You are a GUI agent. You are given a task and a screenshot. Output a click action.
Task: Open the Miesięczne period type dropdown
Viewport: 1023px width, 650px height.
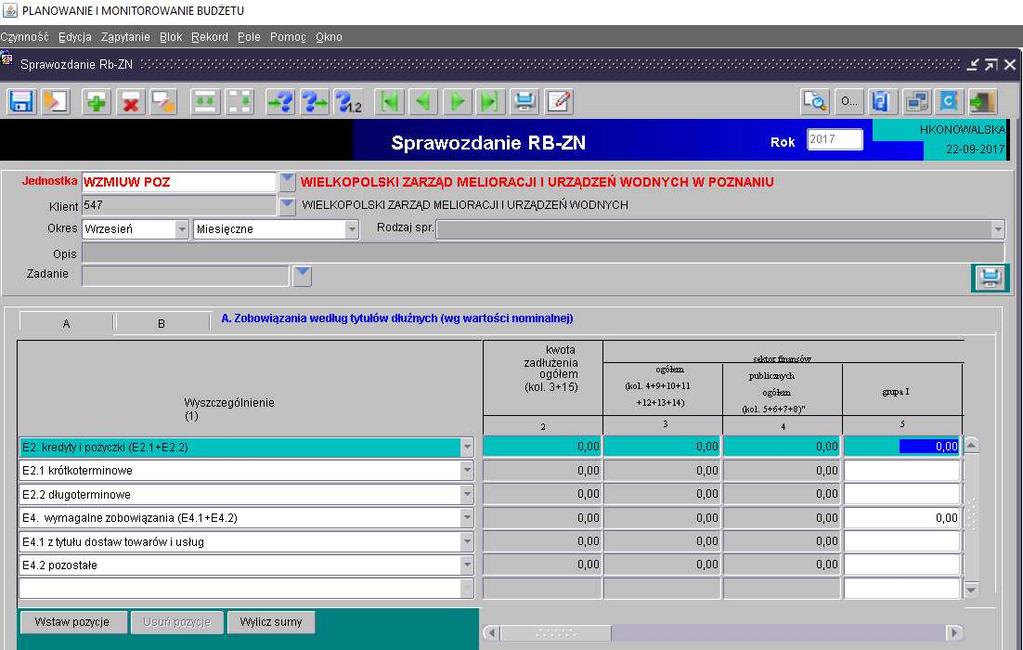click(352, 229)
